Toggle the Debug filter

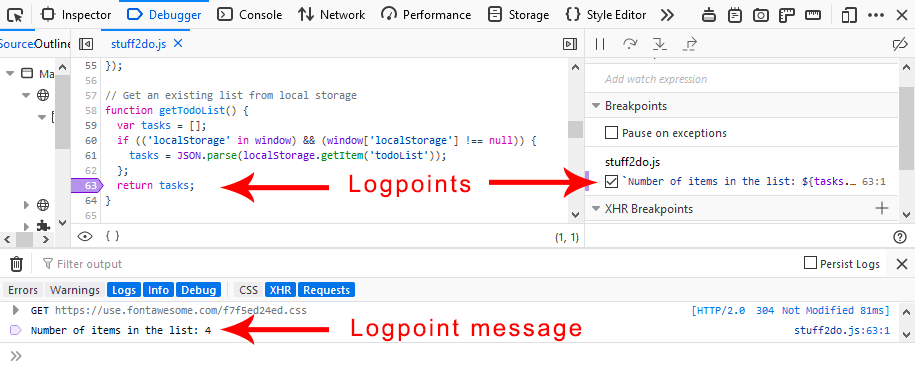[198, 290]
